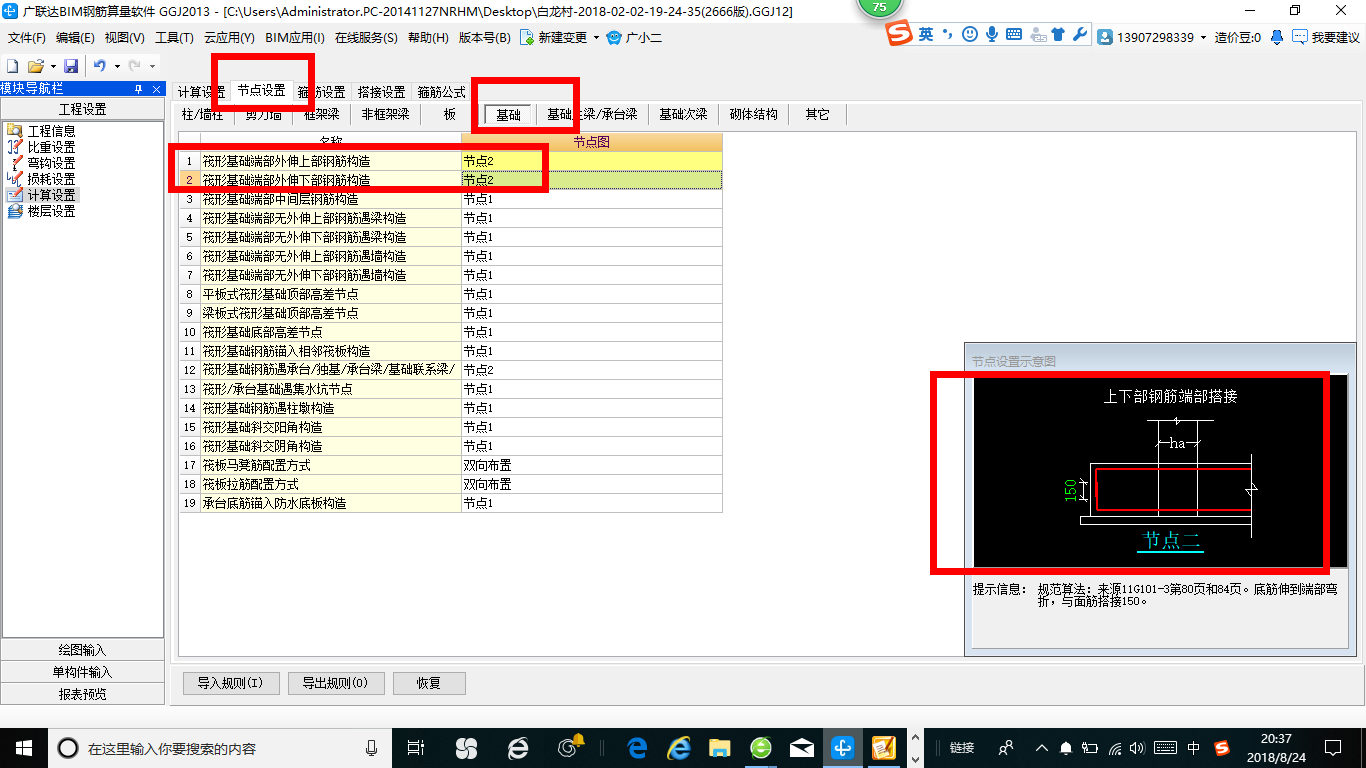Open dropdown arrow next to Open folder
The image size is (1366, 768).
coord(51,66)
